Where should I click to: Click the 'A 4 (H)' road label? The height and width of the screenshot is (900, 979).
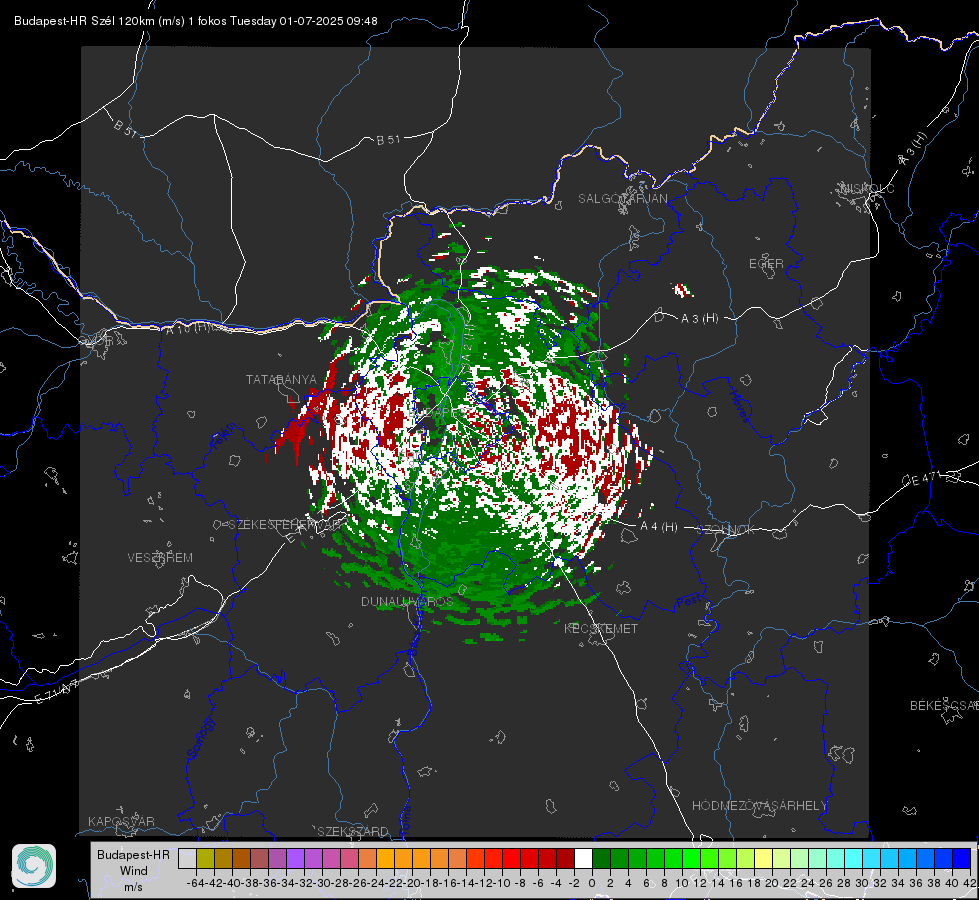(x=659, y=527)
